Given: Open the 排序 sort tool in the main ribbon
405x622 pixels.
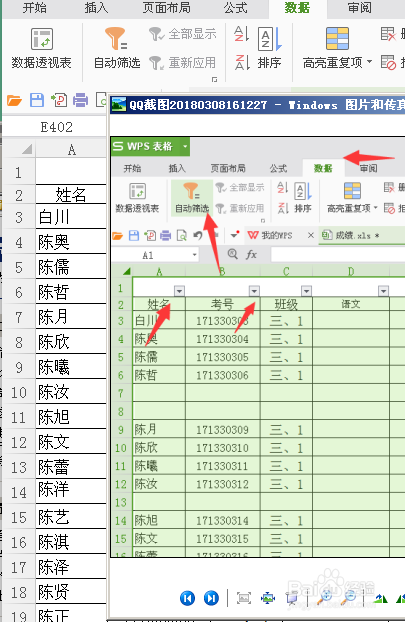Looking at the screenshot, I should click(270, 48).
